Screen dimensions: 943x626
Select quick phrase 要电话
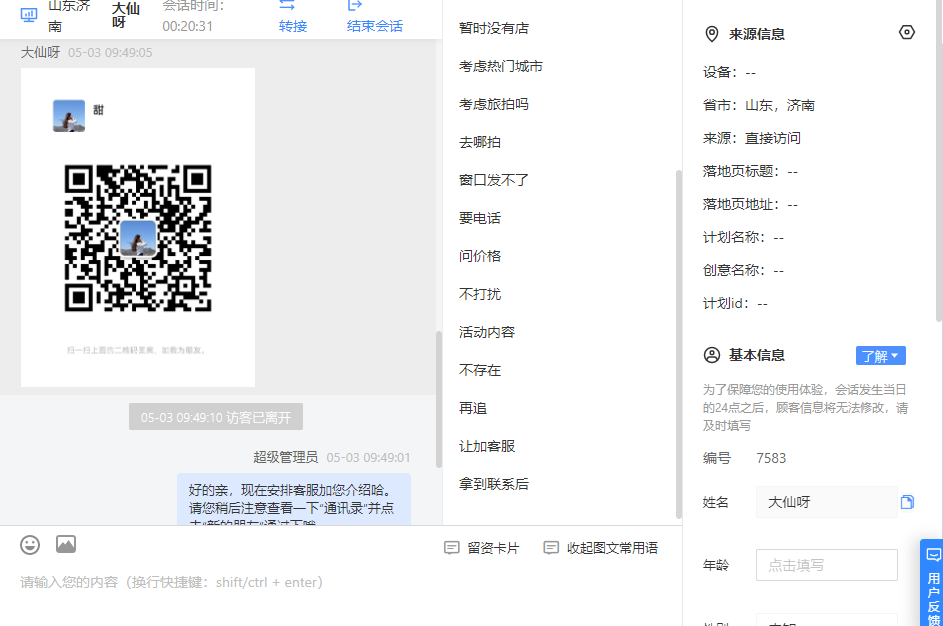(480, 218)
